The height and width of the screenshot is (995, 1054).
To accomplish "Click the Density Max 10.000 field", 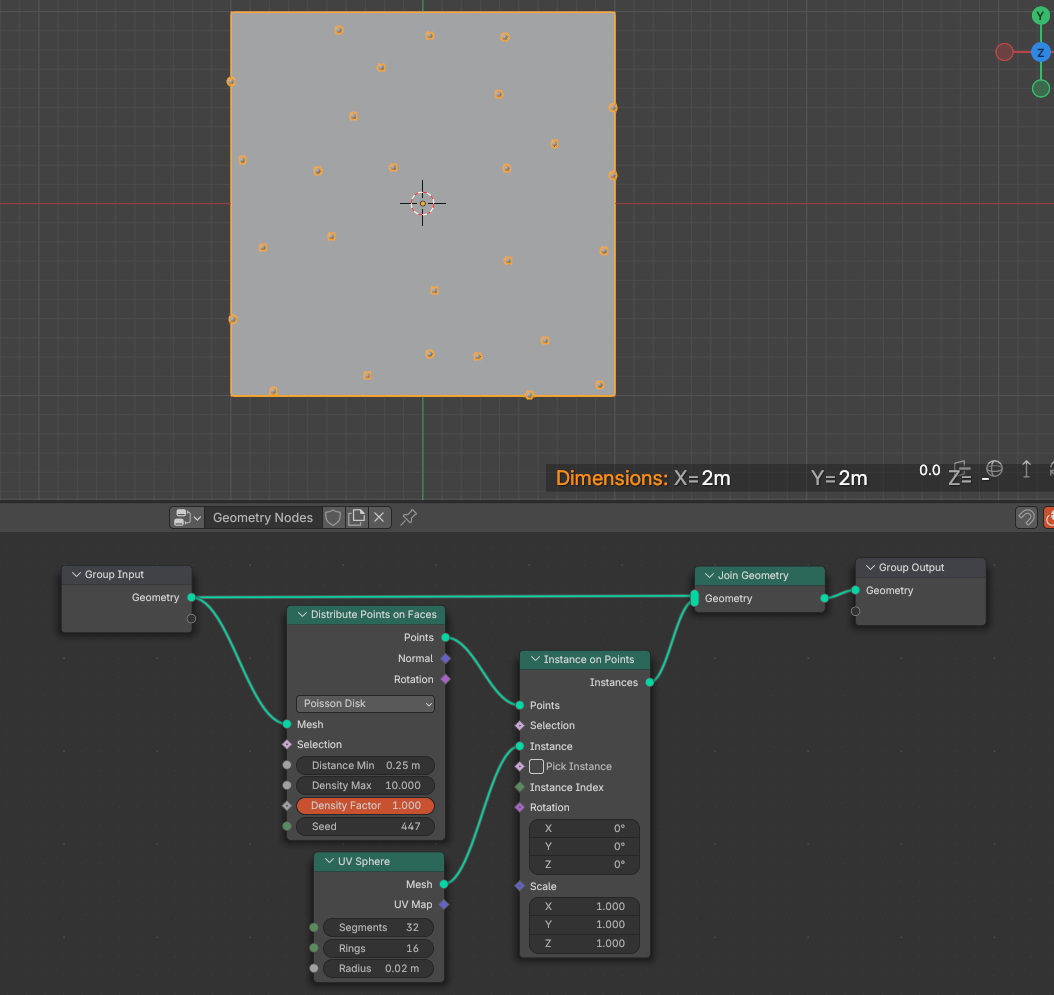I will tap(365, 785).
